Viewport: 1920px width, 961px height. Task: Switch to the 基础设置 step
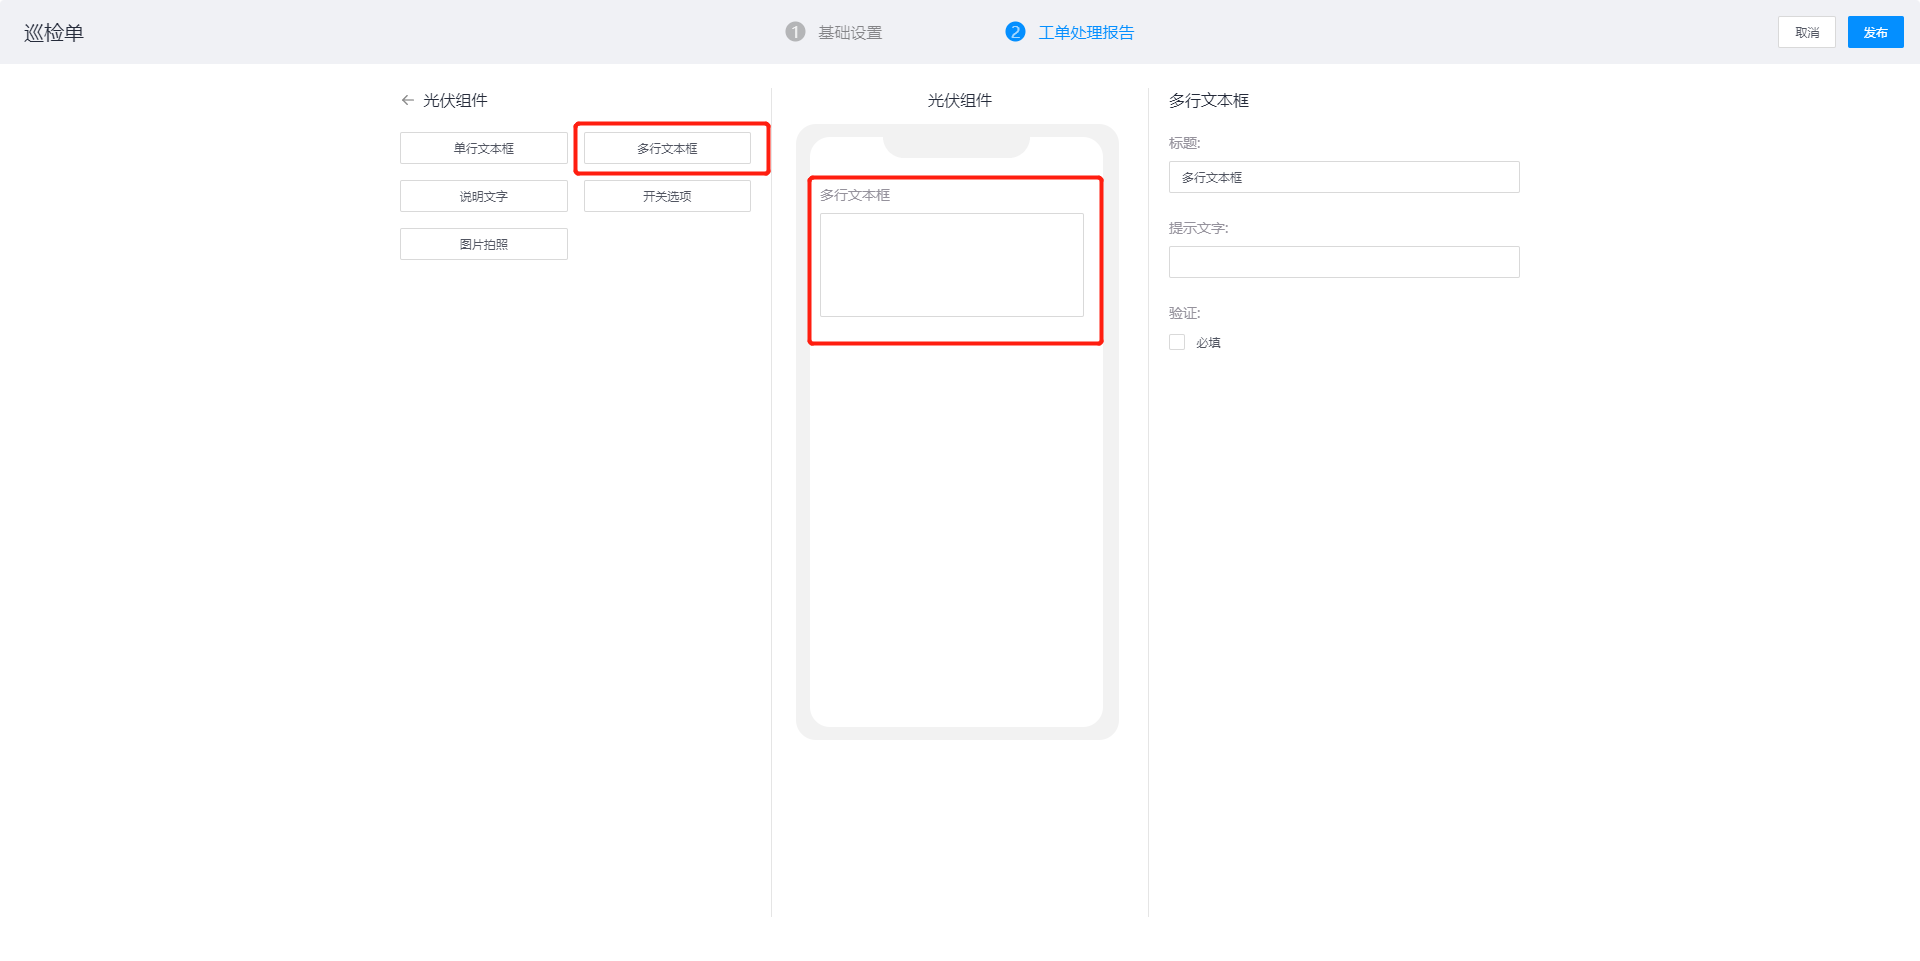[x=850, y=33]
